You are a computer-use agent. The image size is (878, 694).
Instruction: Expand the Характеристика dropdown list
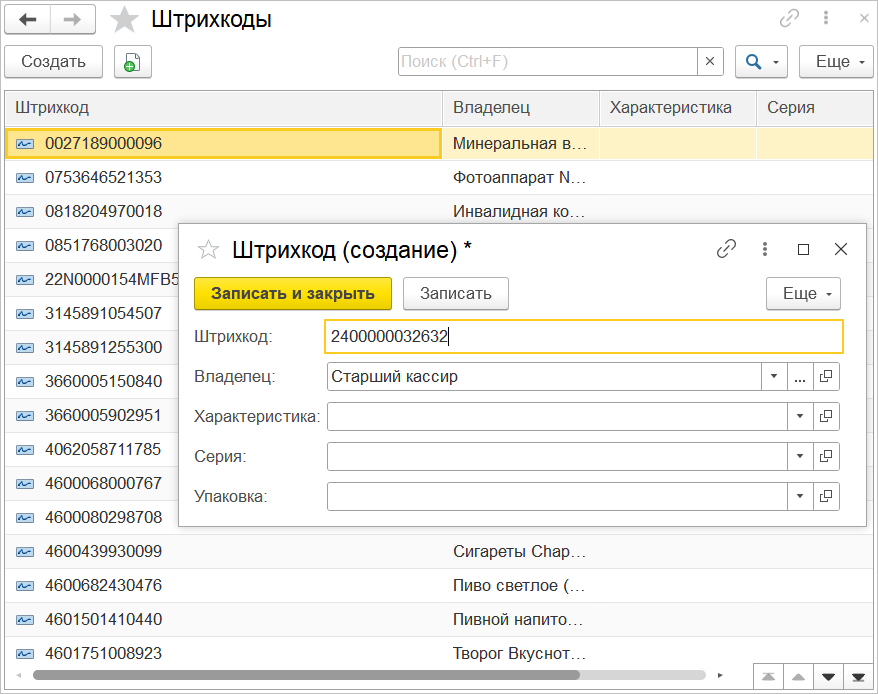point(799,416)
